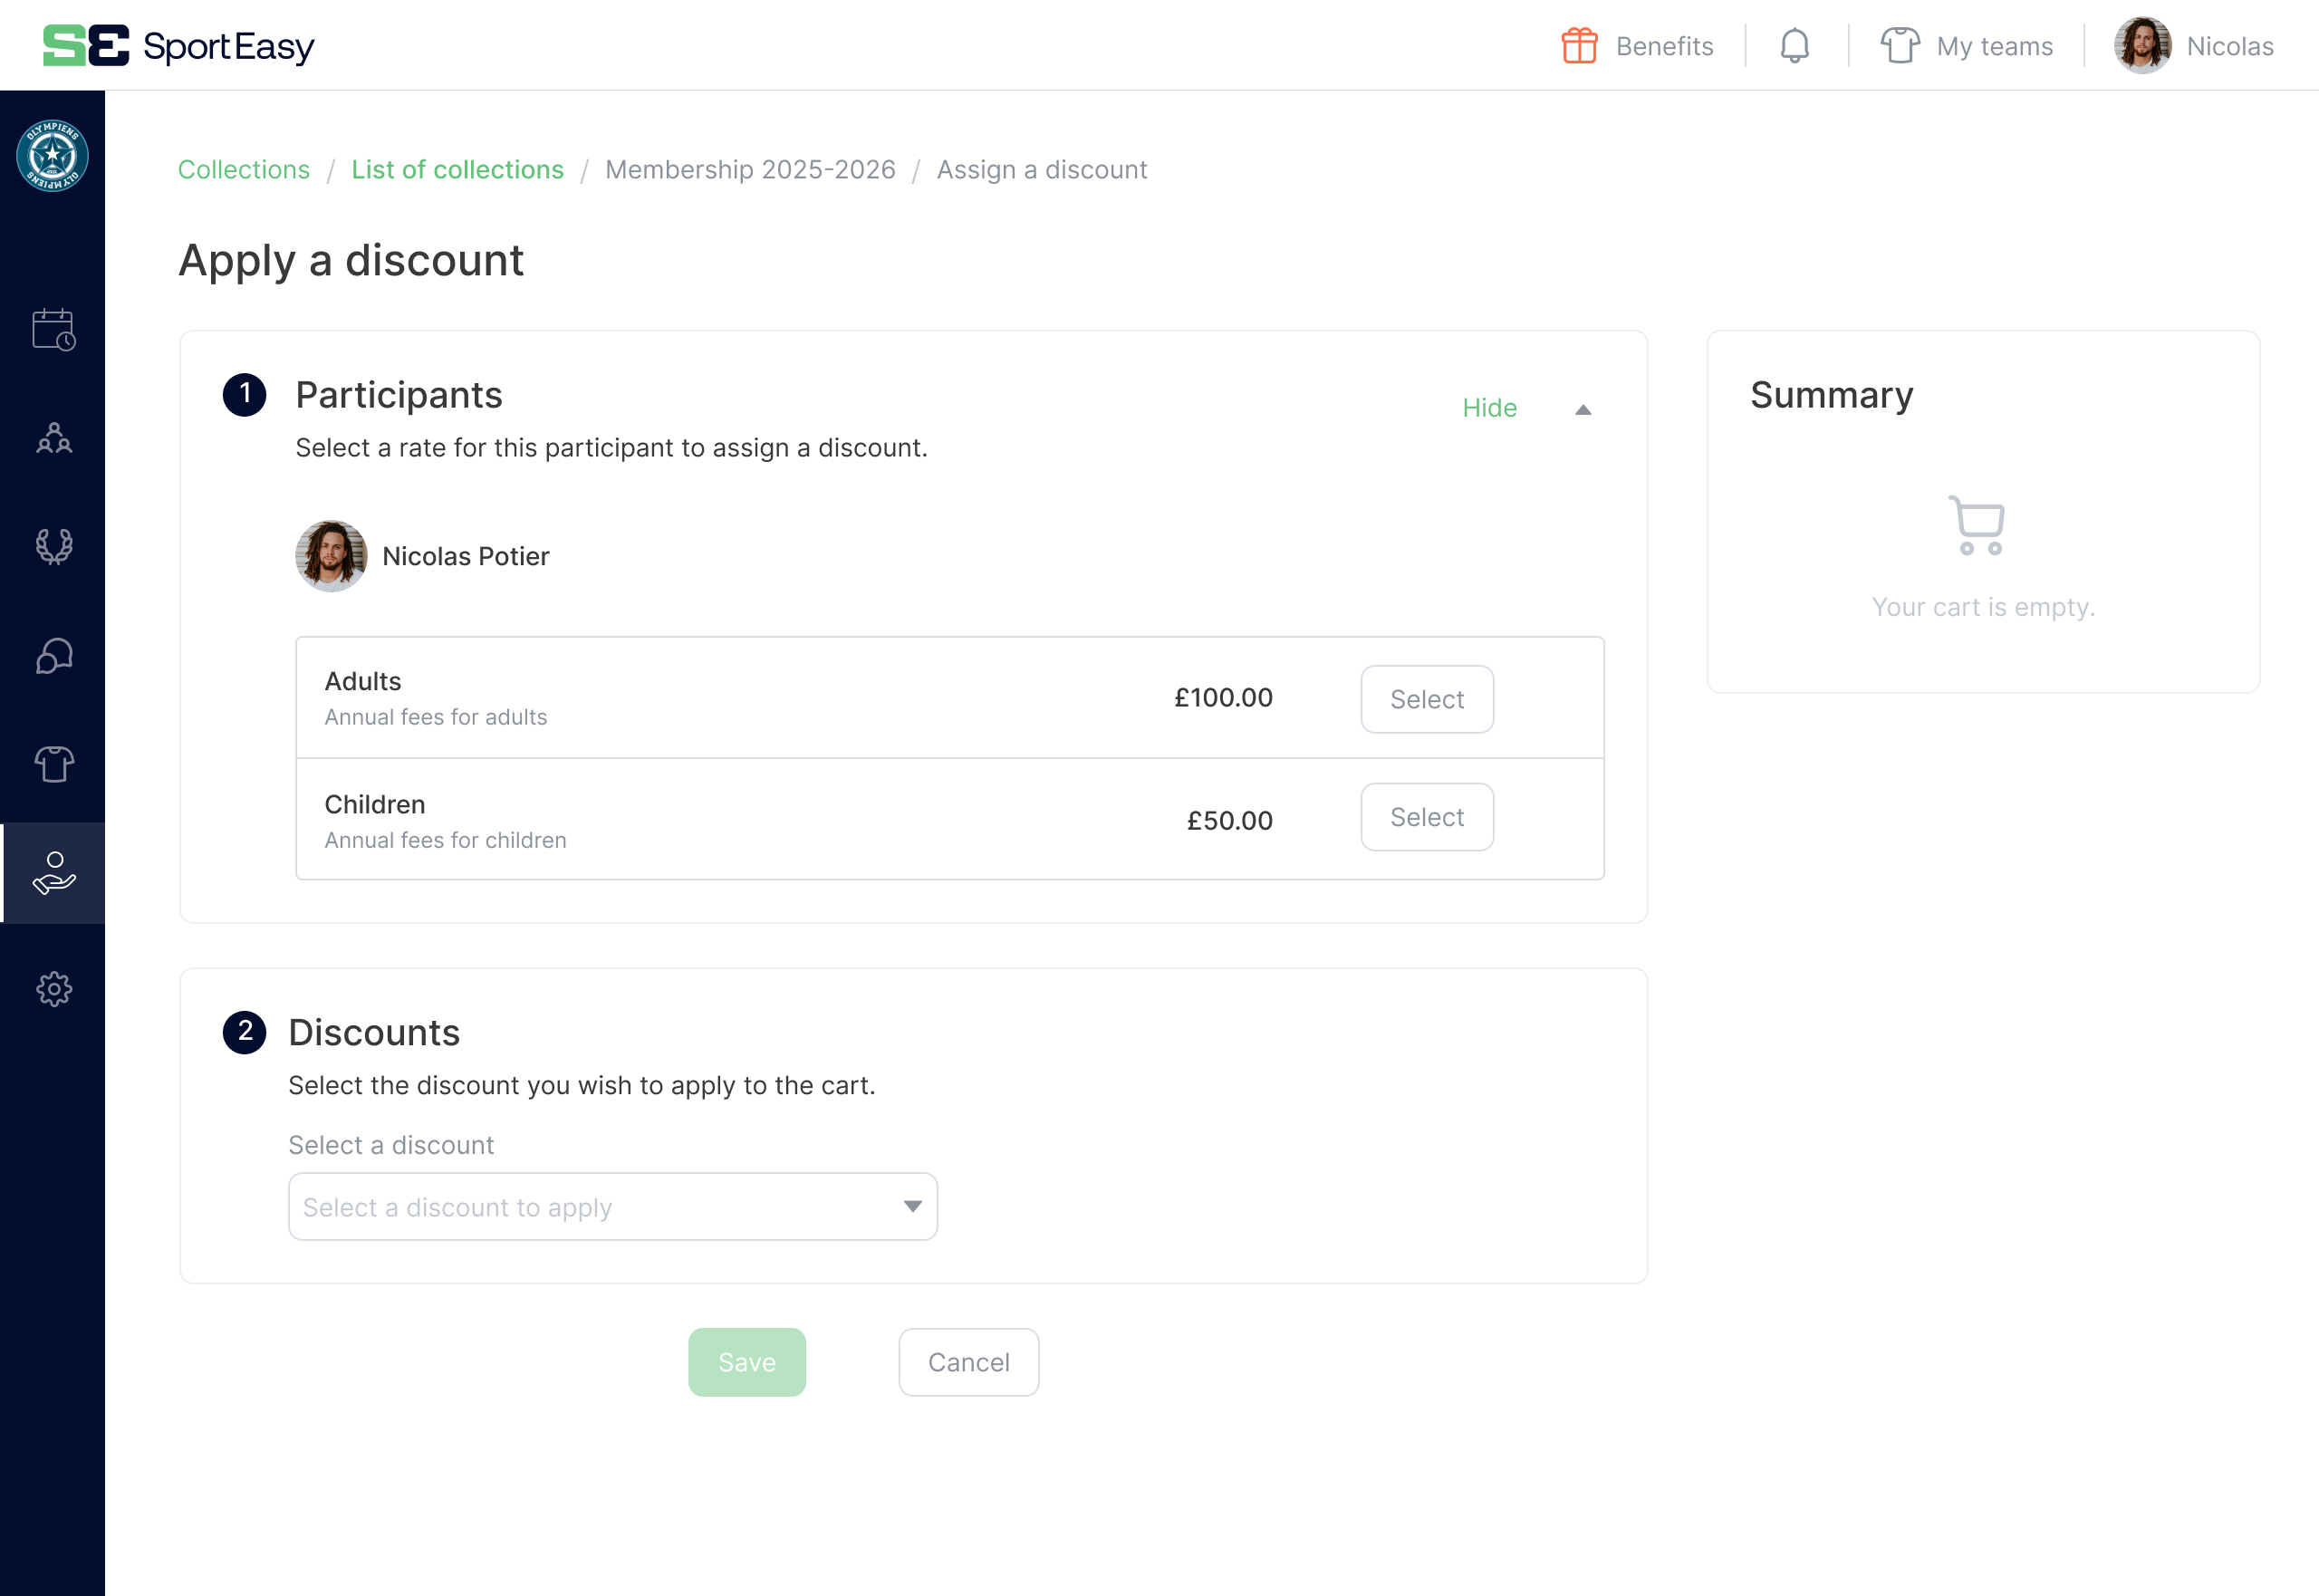Open the calendar events sidebar icon
Image resolution: width=2319 pixels, height=1596 pixels.
[x=54, y=330]
